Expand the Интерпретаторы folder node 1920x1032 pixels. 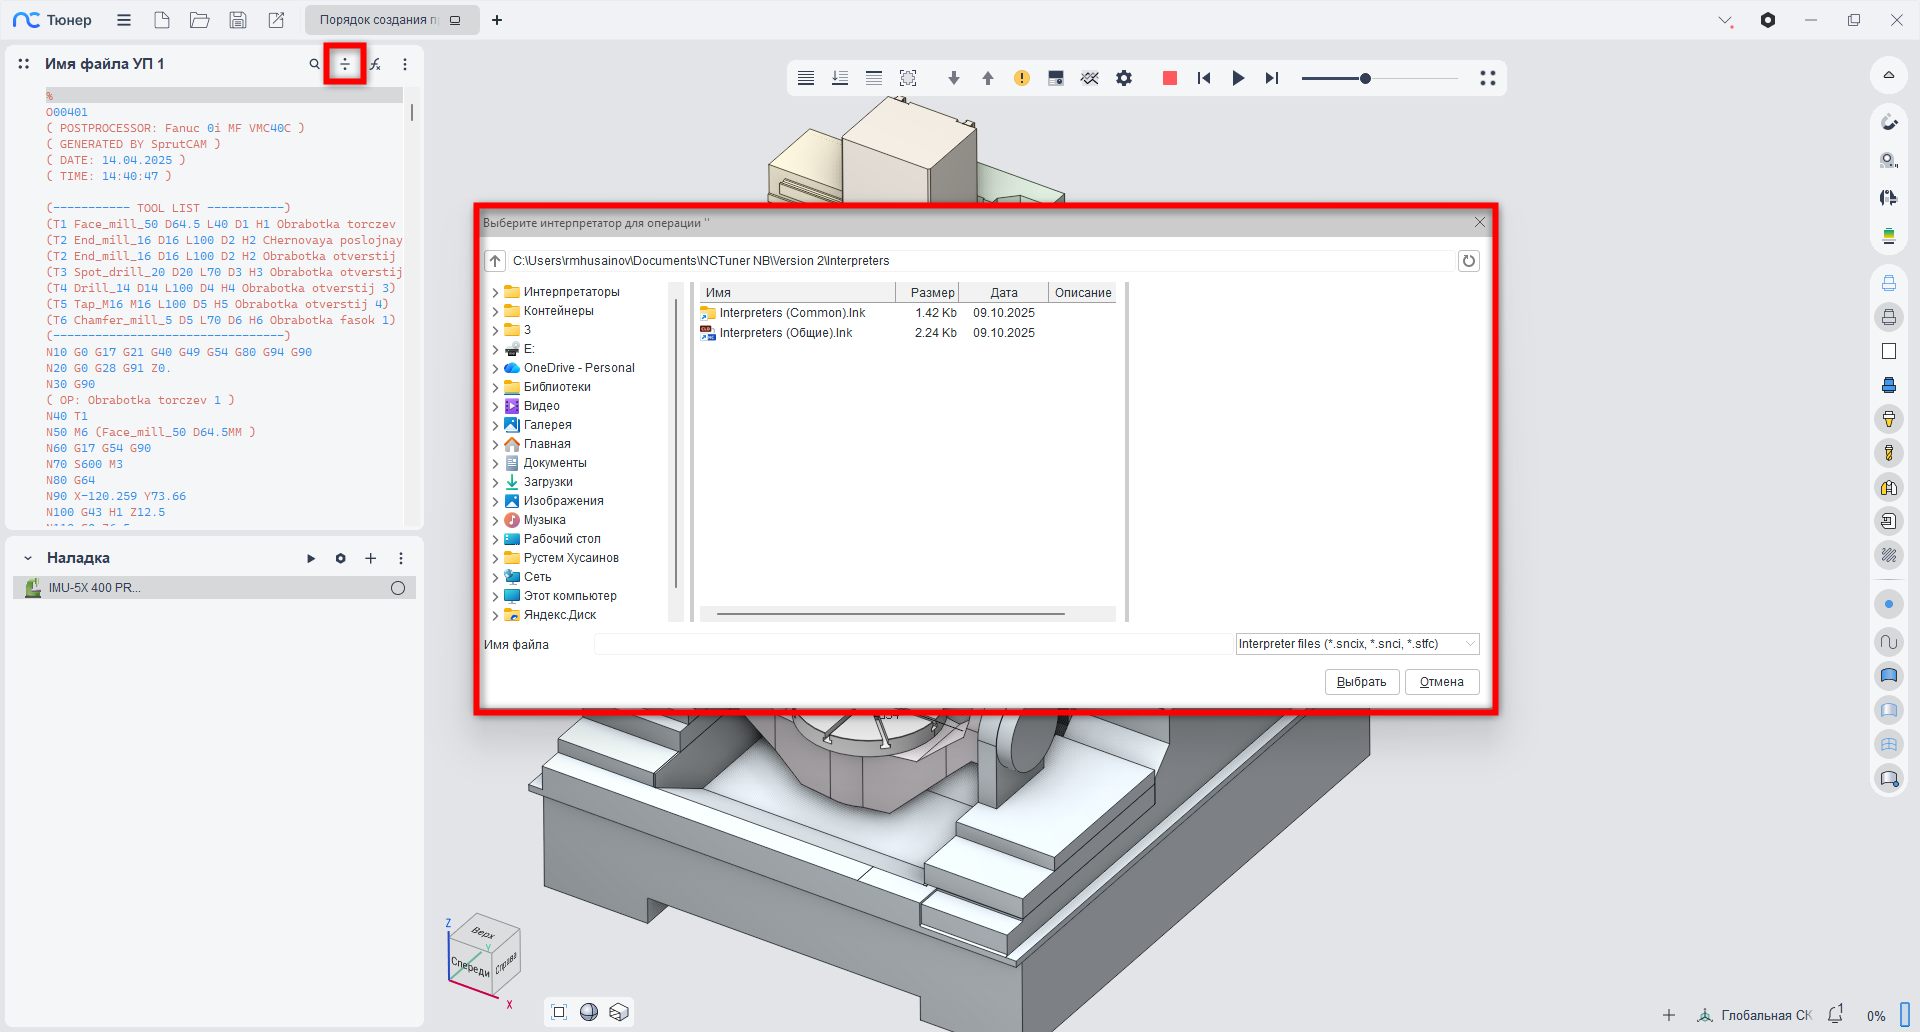pos(495,292)
